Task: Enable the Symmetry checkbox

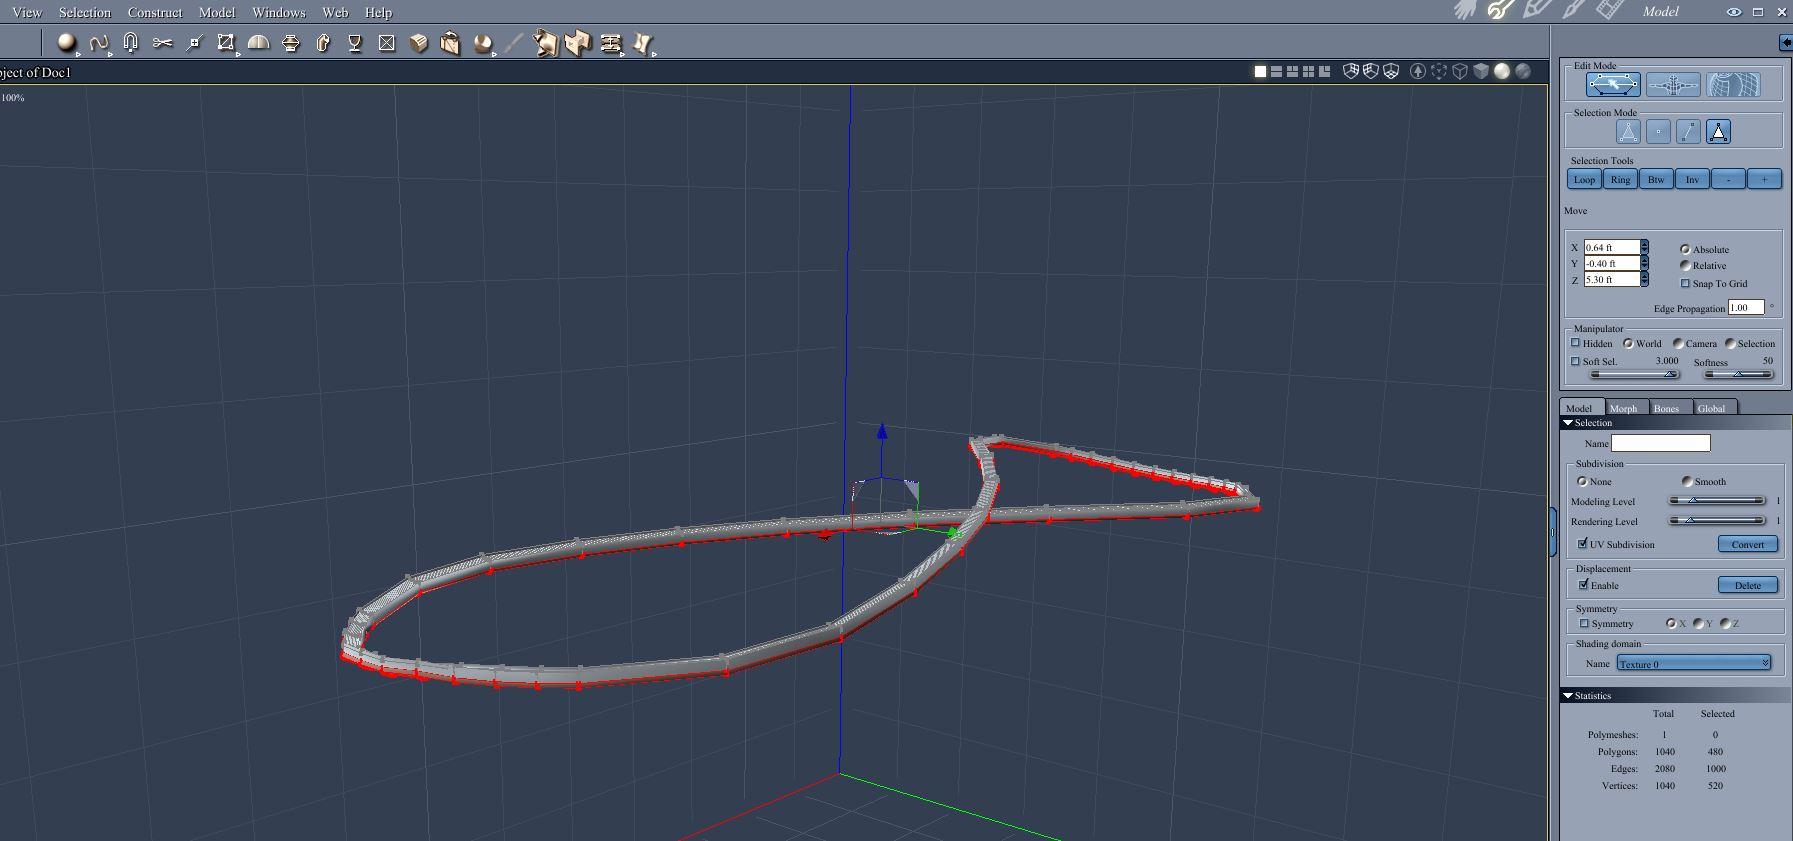Action: pyautogui.click(x=1584, y=623)
